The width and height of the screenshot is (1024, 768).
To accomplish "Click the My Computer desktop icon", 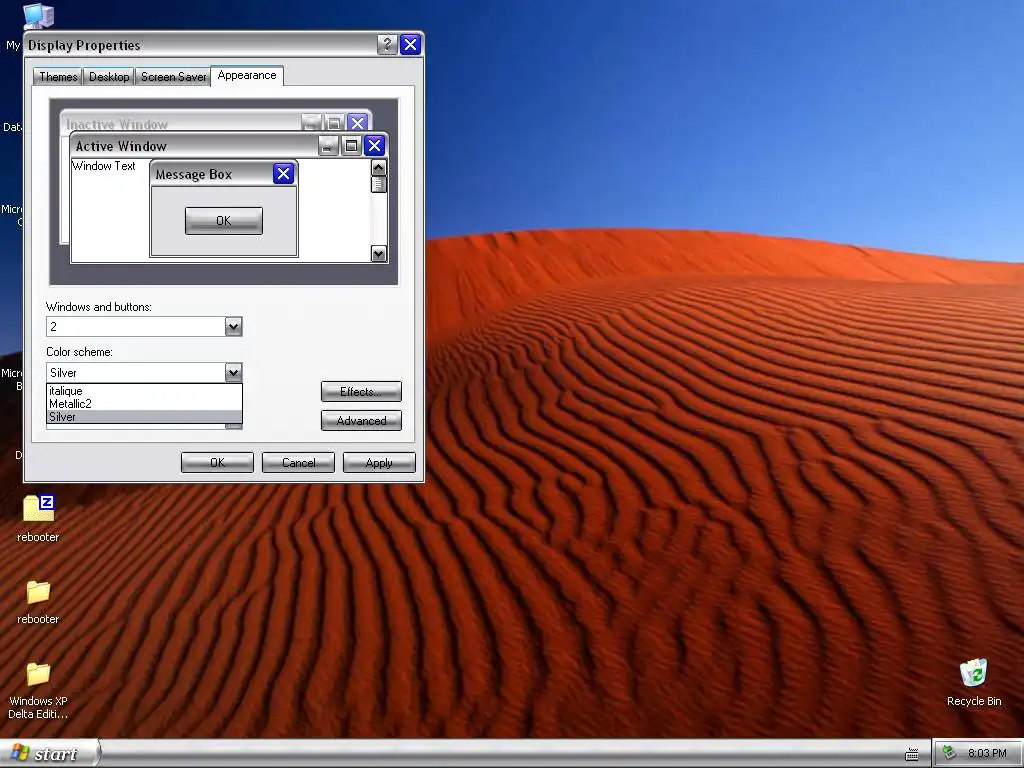I will click(x=38, y=16).
